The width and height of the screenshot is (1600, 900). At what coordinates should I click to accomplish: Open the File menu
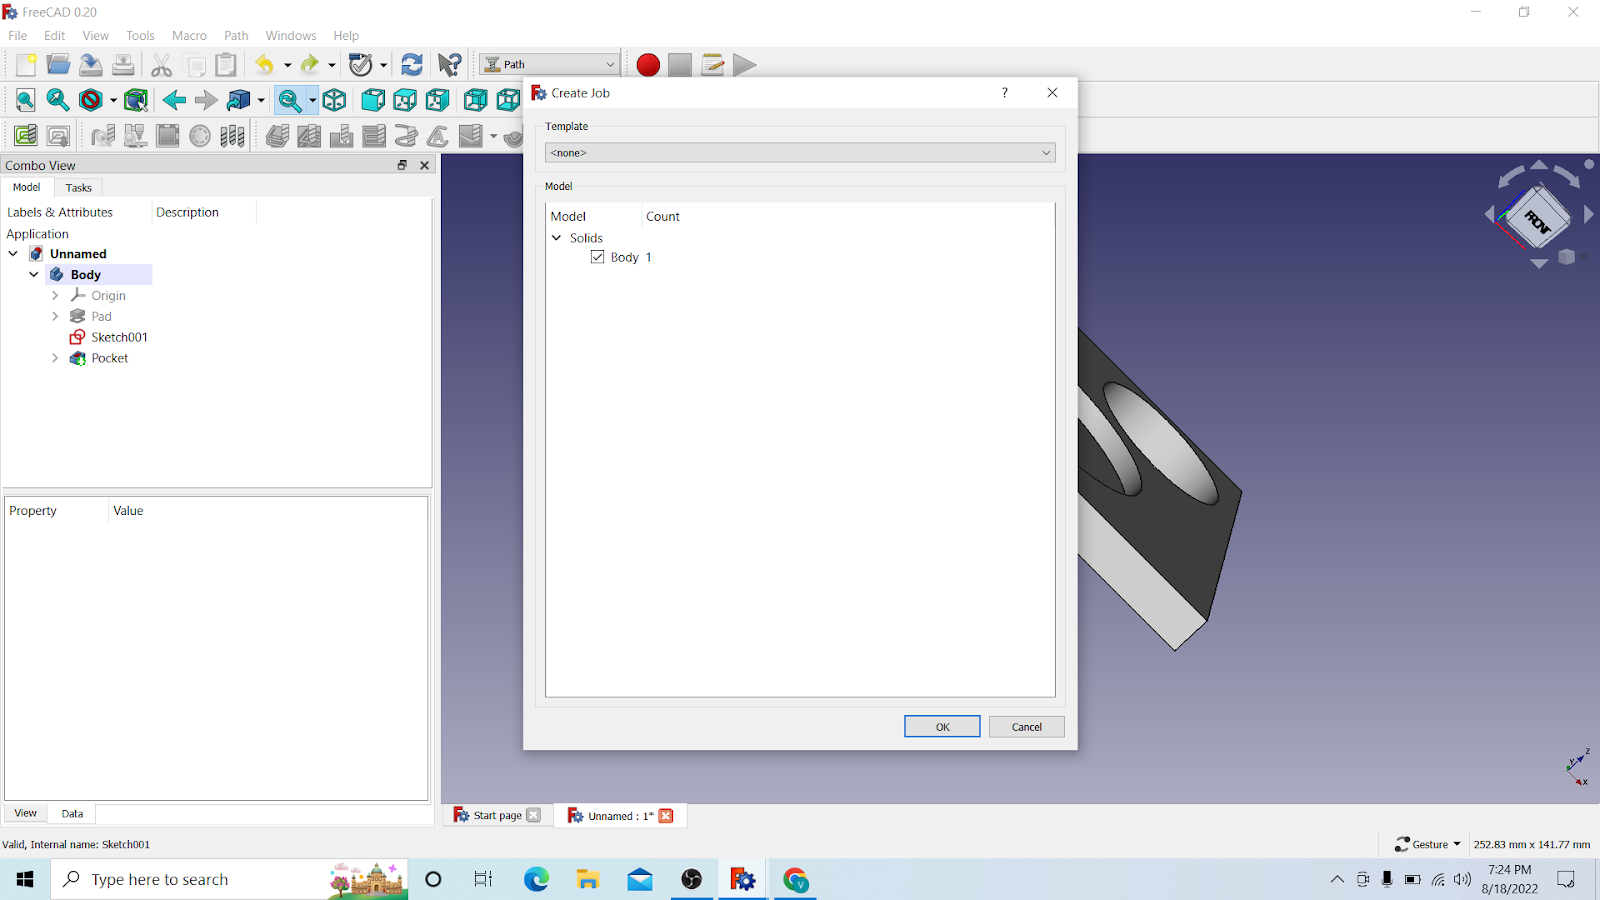coord(18,35)
